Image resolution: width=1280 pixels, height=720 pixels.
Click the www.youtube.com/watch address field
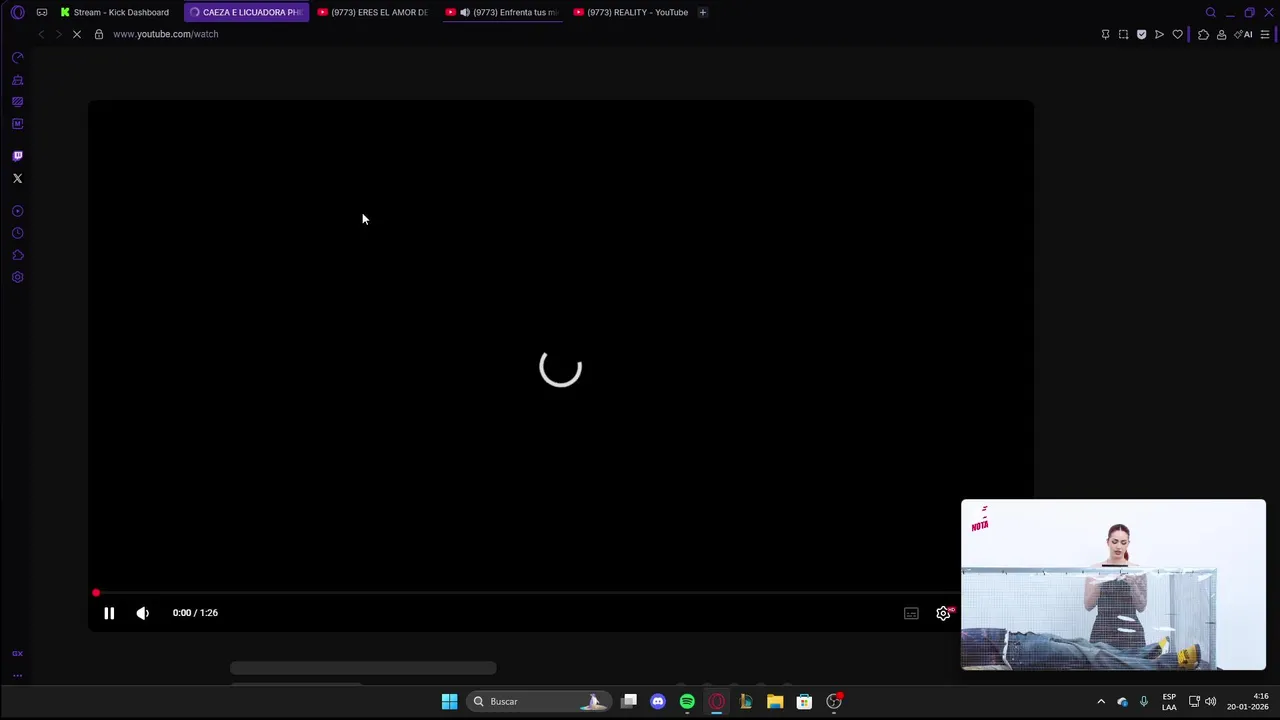pos(166,34)
